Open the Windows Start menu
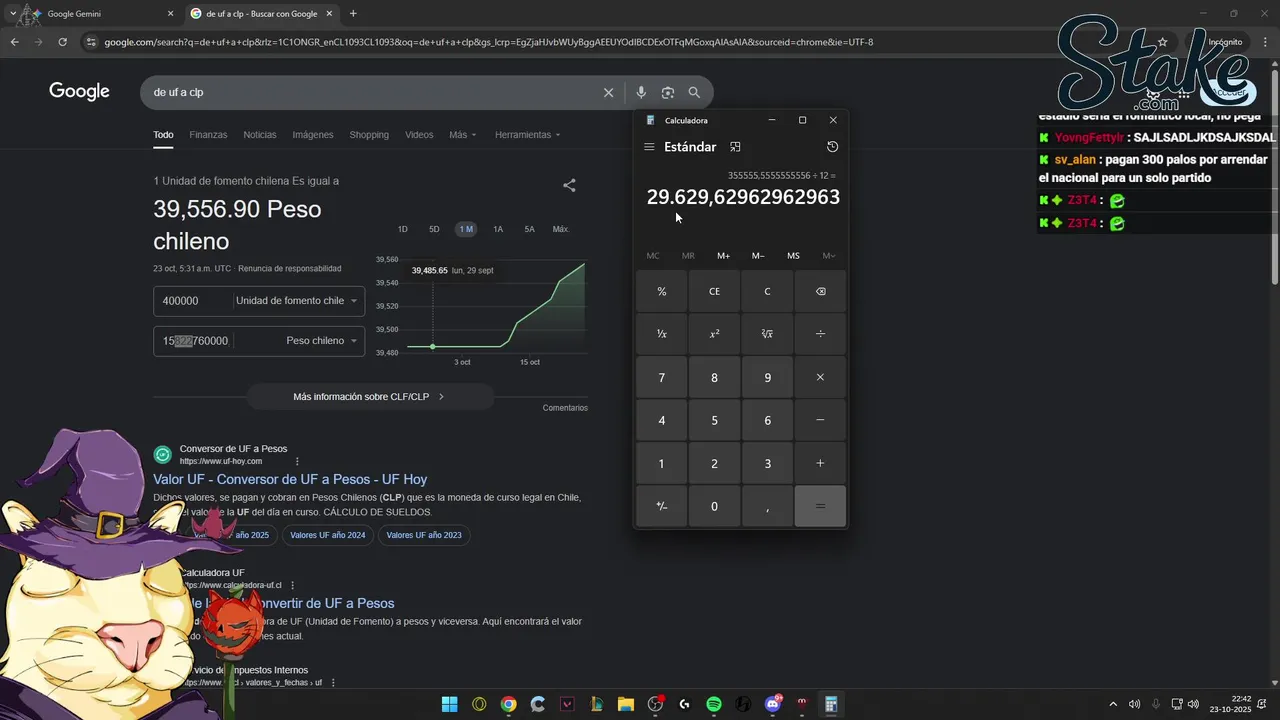The image size is (1280, 720). coord(449,704)
